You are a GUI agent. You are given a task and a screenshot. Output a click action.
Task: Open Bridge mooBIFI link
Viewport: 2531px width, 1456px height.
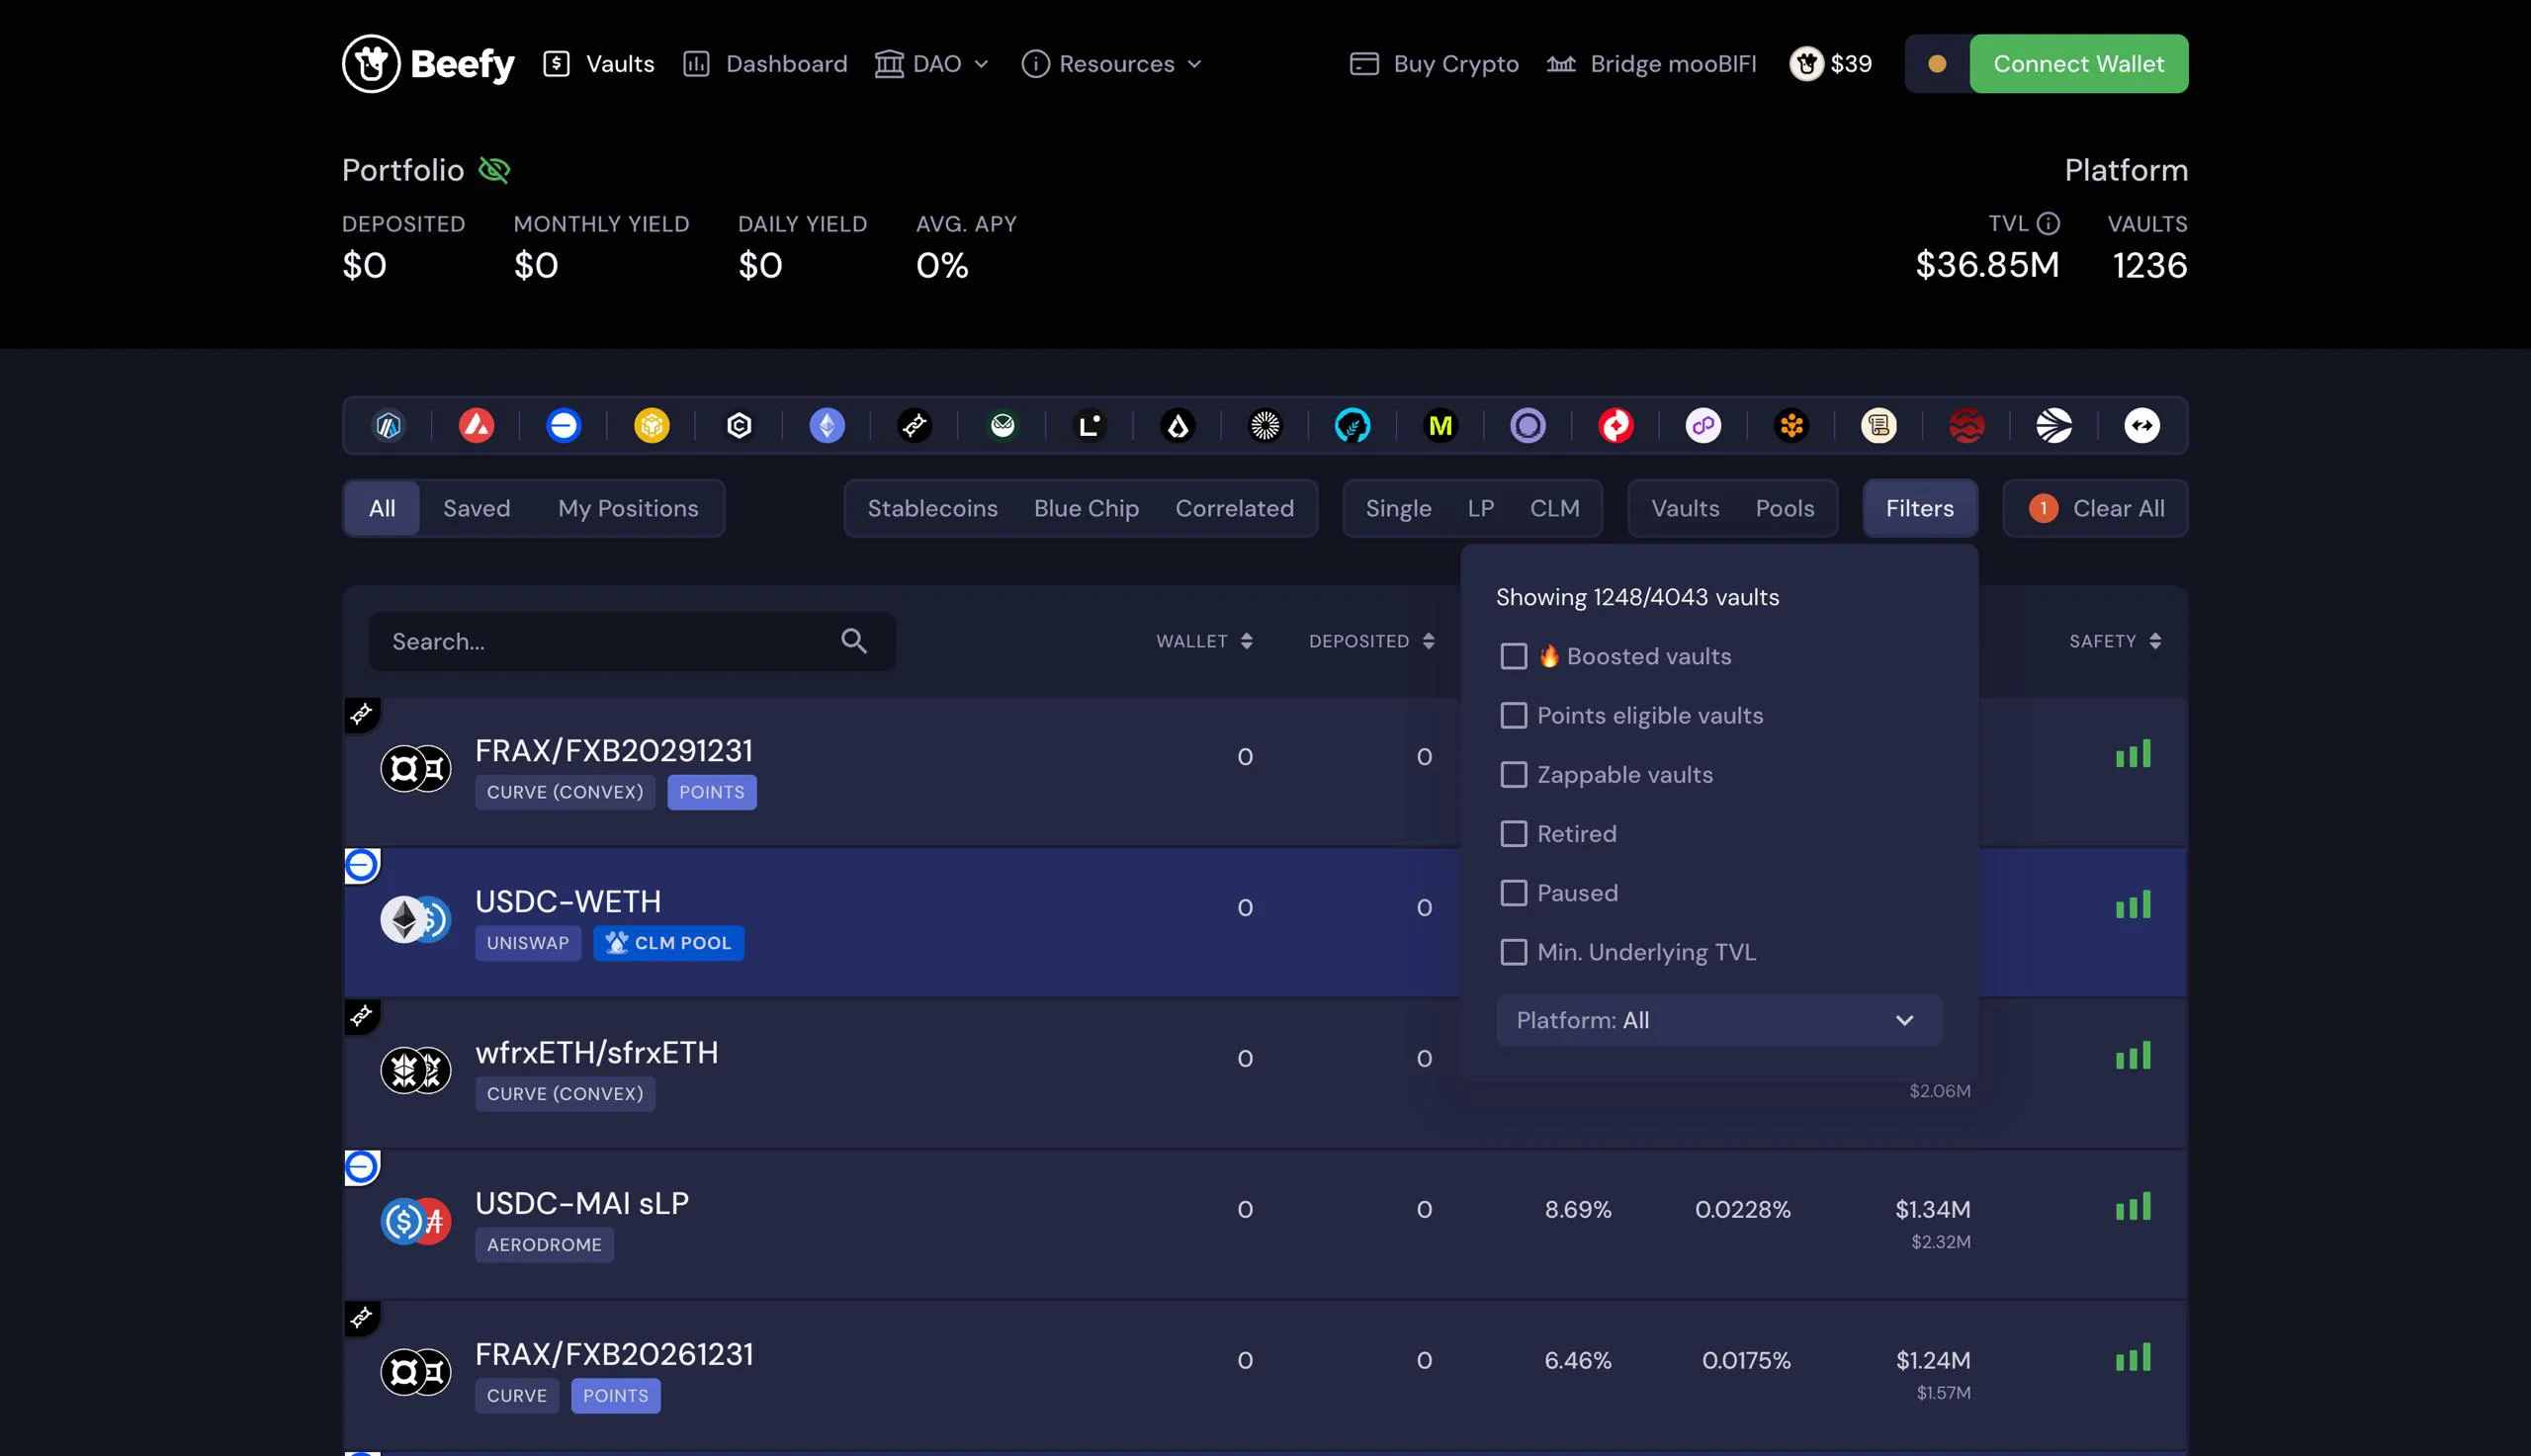[1651, 64]
